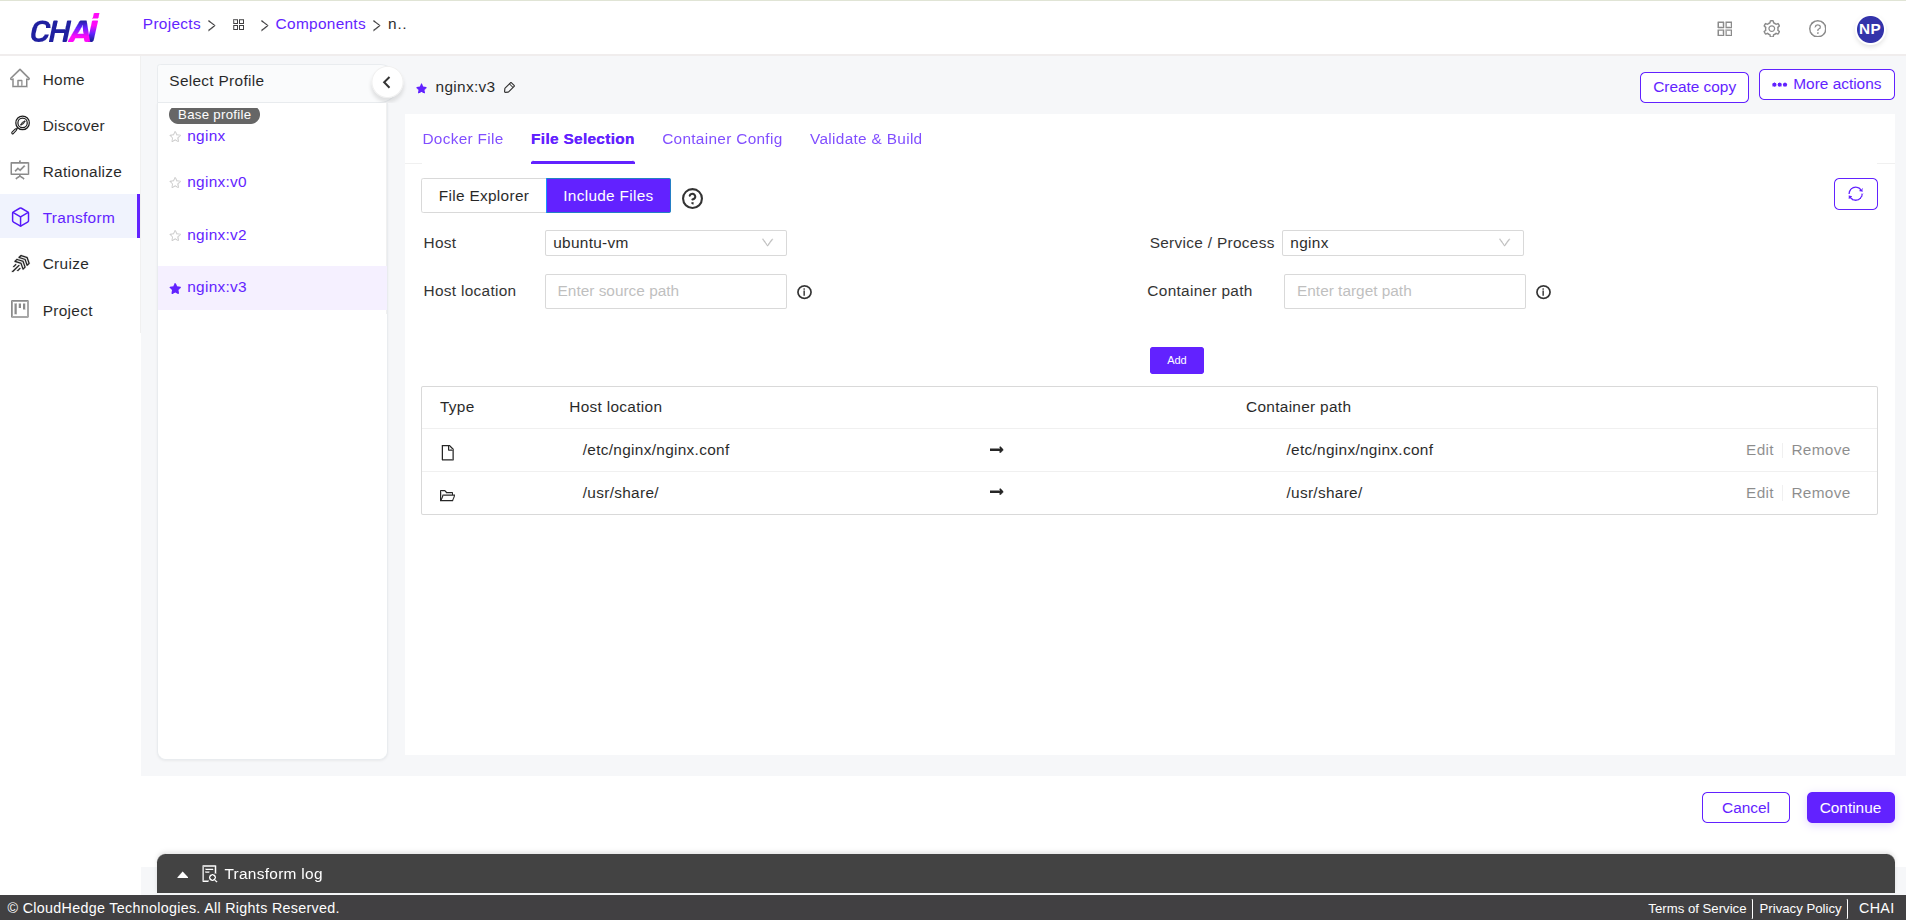Click the Cancel button
The image size is (1906, 920).
click(1746, 808)
